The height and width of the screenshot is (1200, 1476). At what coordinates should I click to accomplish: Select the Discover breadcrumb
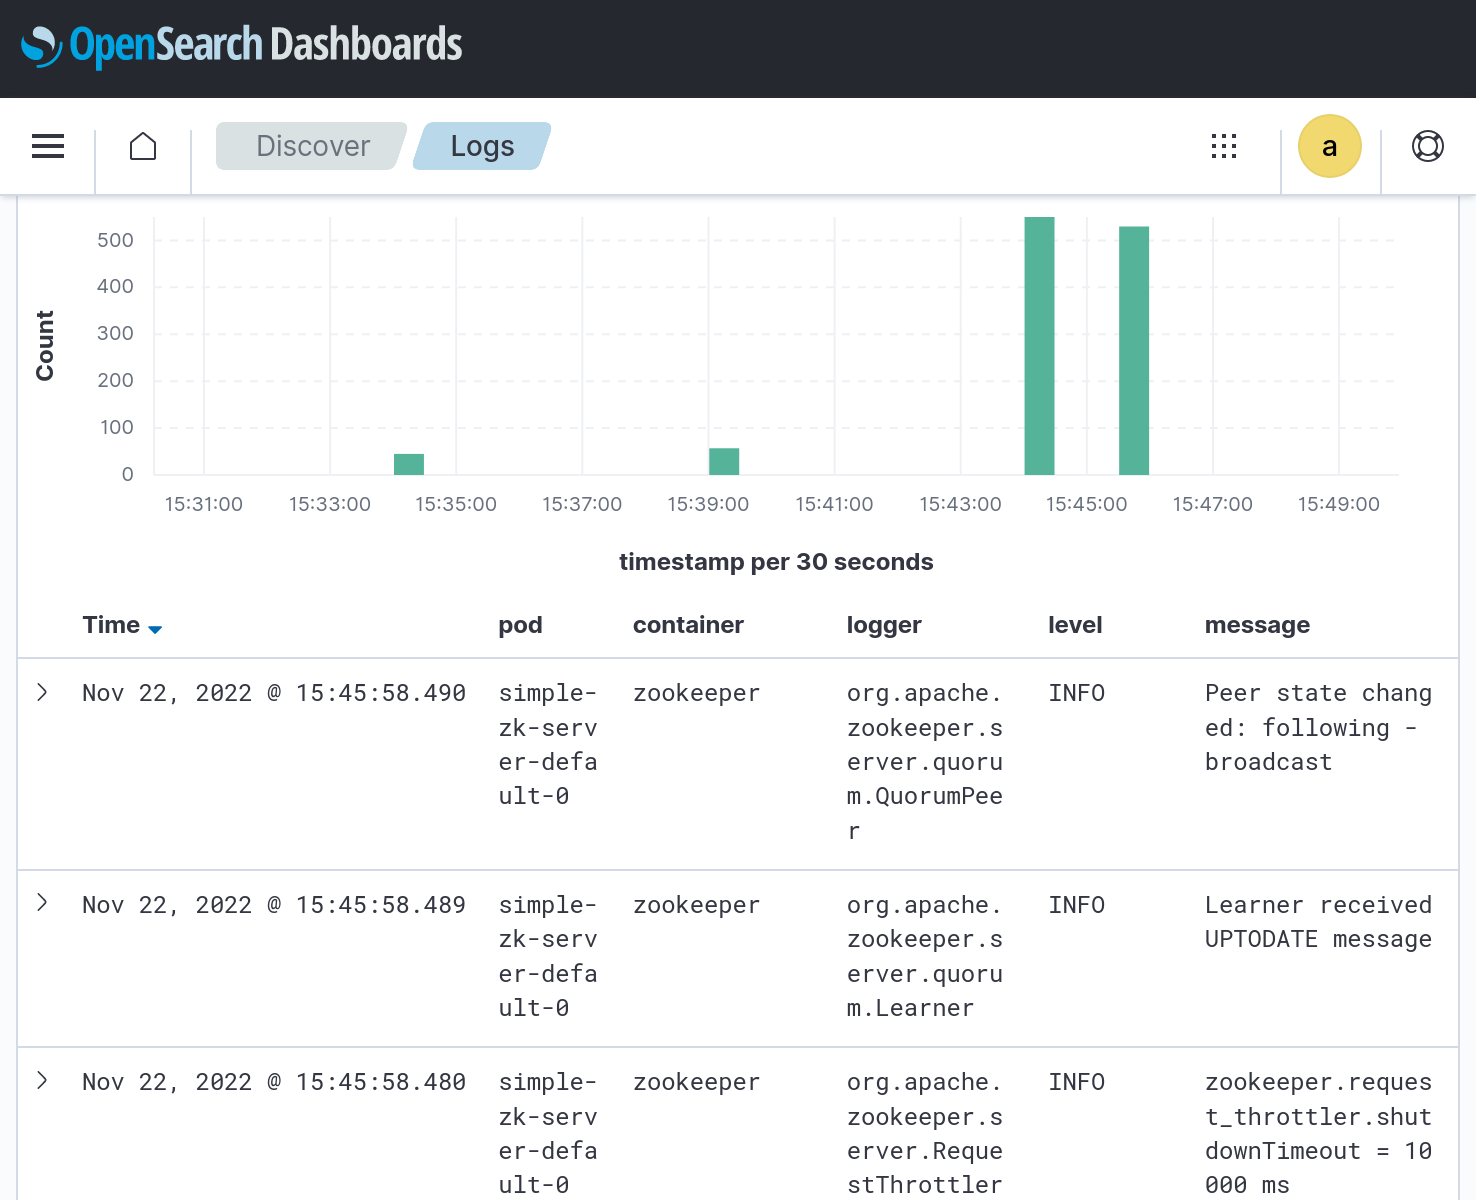pyautogui.click(x=312, y=146)
